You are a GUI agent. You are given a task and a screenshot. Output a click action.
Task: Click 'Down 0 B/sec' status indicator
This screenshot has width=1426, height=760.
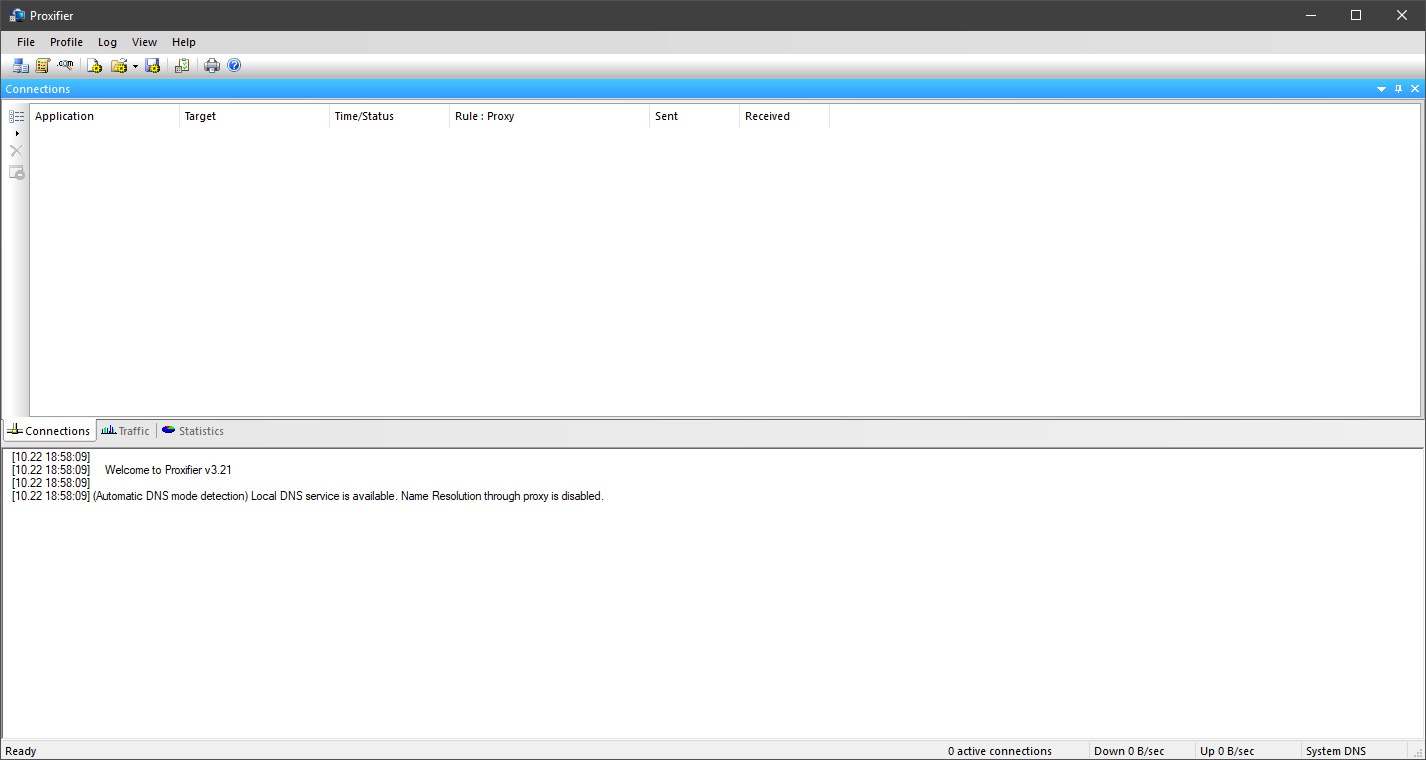pos(1129,751)
